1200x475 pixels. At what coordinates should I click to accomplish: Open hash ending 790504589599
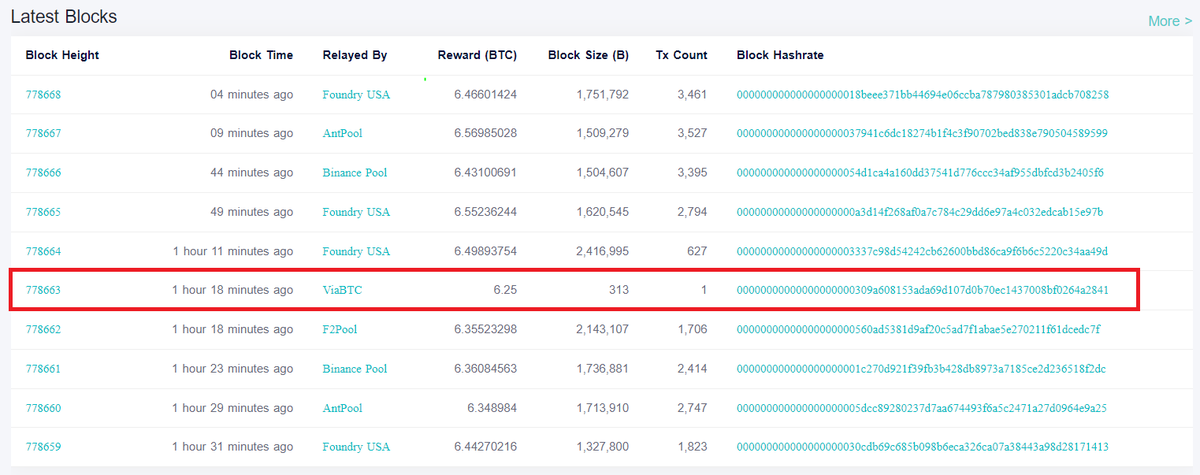[x=922, y=134]
